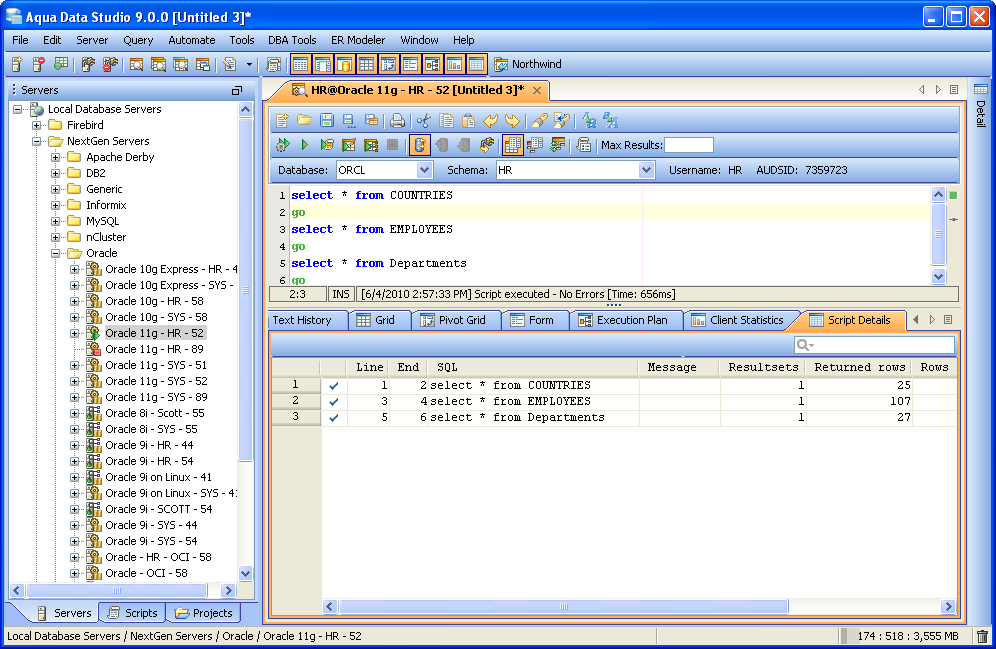Click the Servers panel restore button
This screenshot has height=649, width=996.
pyautogui.click(x=236, y=90)
